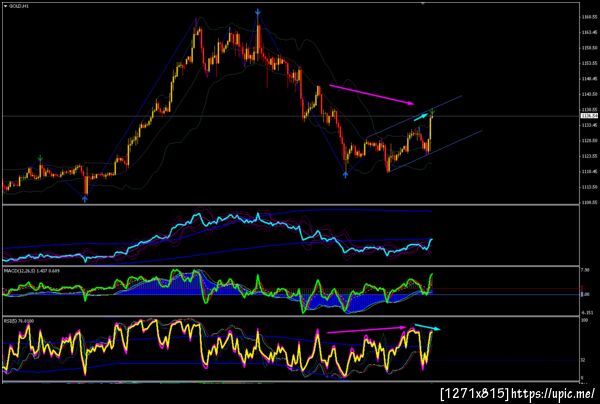Click the 1163.45 label on the price scale
Image resolution: width=600 pixels, height=404 pixels.
(x=589, y=33)
